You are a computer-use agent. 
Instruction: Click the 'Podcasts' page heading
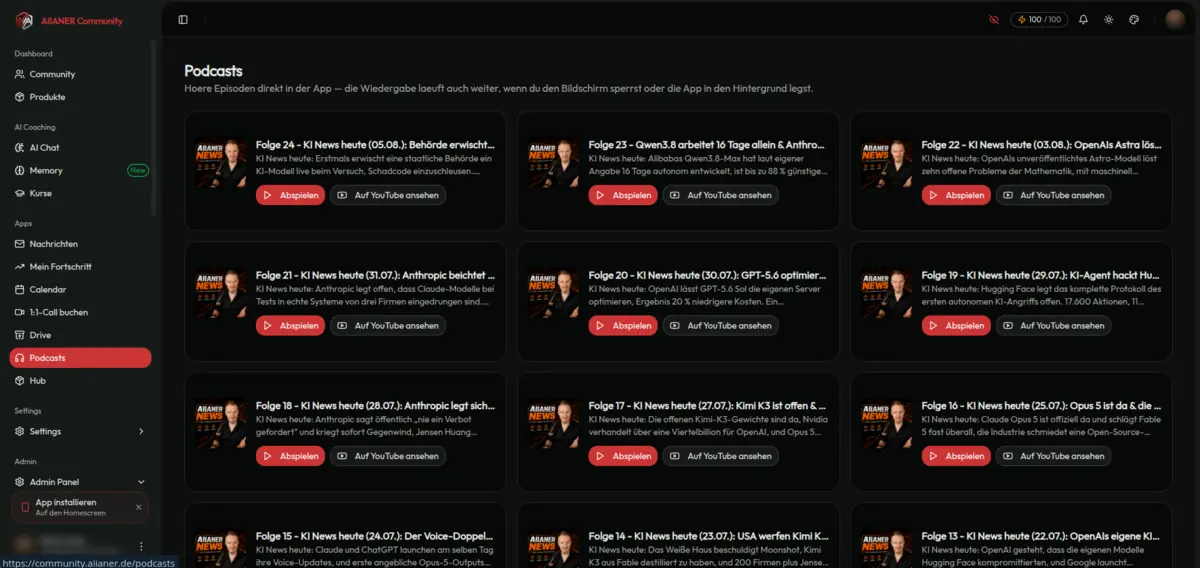click(214, 71)
